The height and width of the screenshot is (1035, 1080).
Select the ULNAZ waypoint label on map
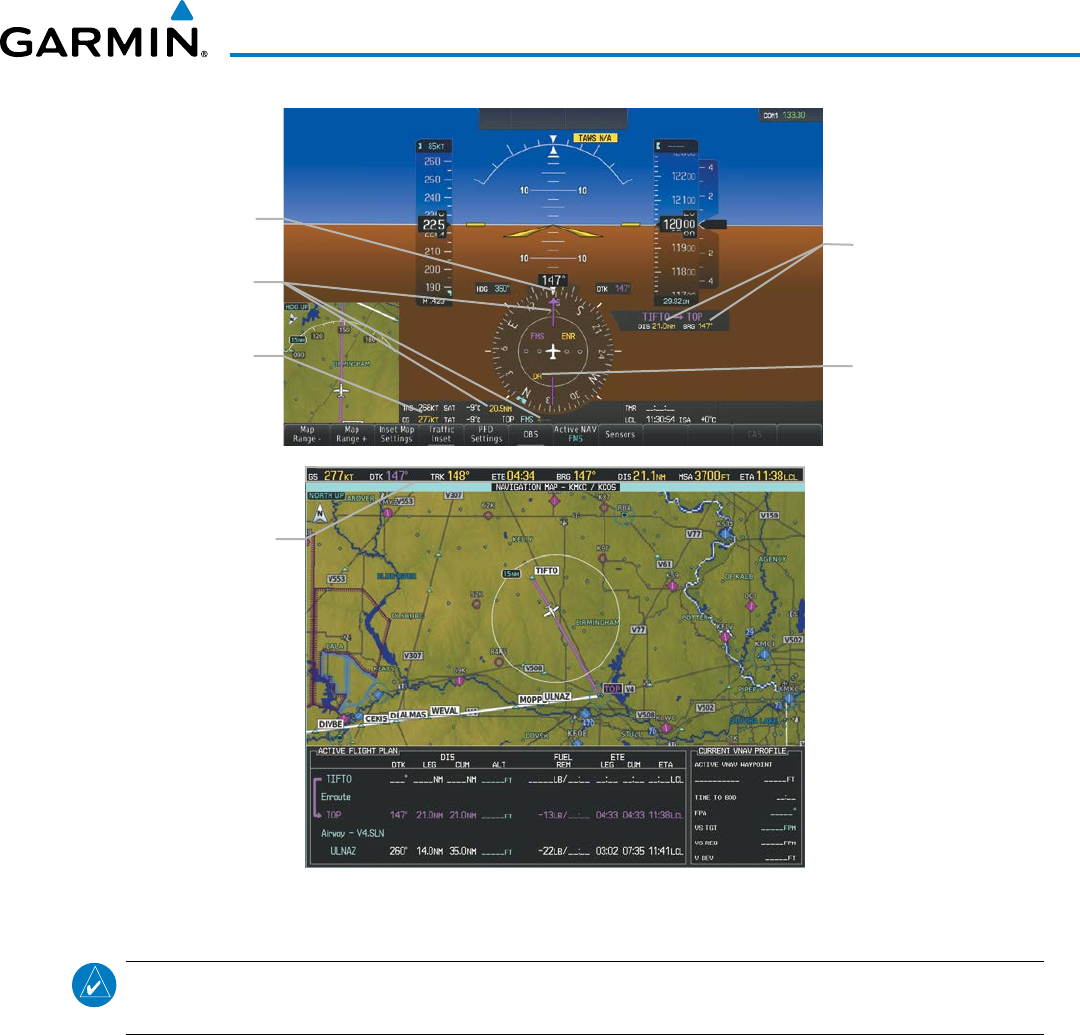point(557,696)
